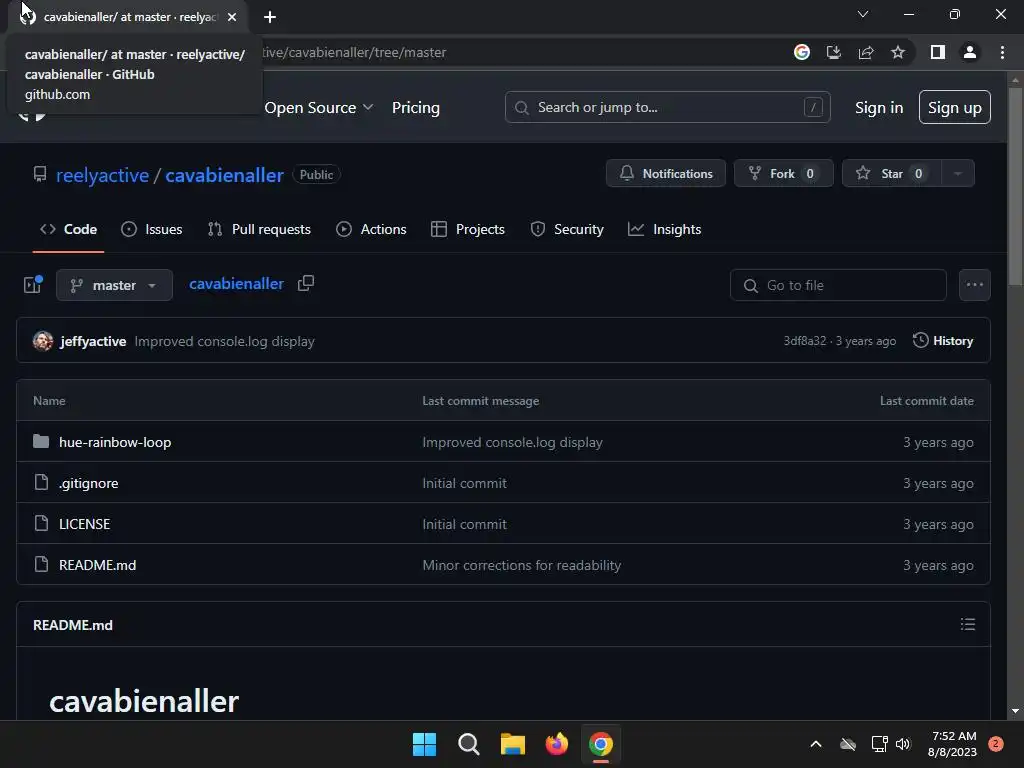
Task: Click the Chrome taskbar icon
Action: (601, 744)
